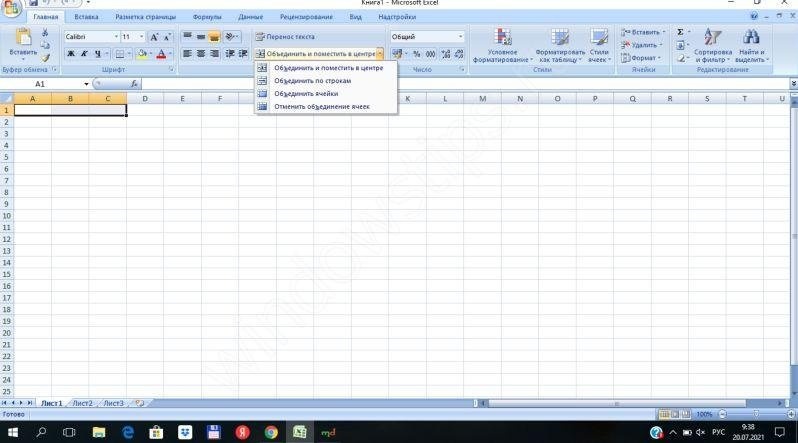Viewport: 798px width, 443px height.
Task: Click Удалить button in Ячейки group
Action: click(x=642, y=45)
